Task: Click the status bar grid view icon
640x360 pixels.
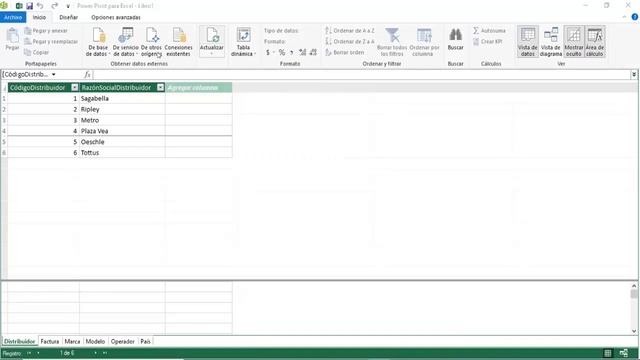Action: pos(608,353)
